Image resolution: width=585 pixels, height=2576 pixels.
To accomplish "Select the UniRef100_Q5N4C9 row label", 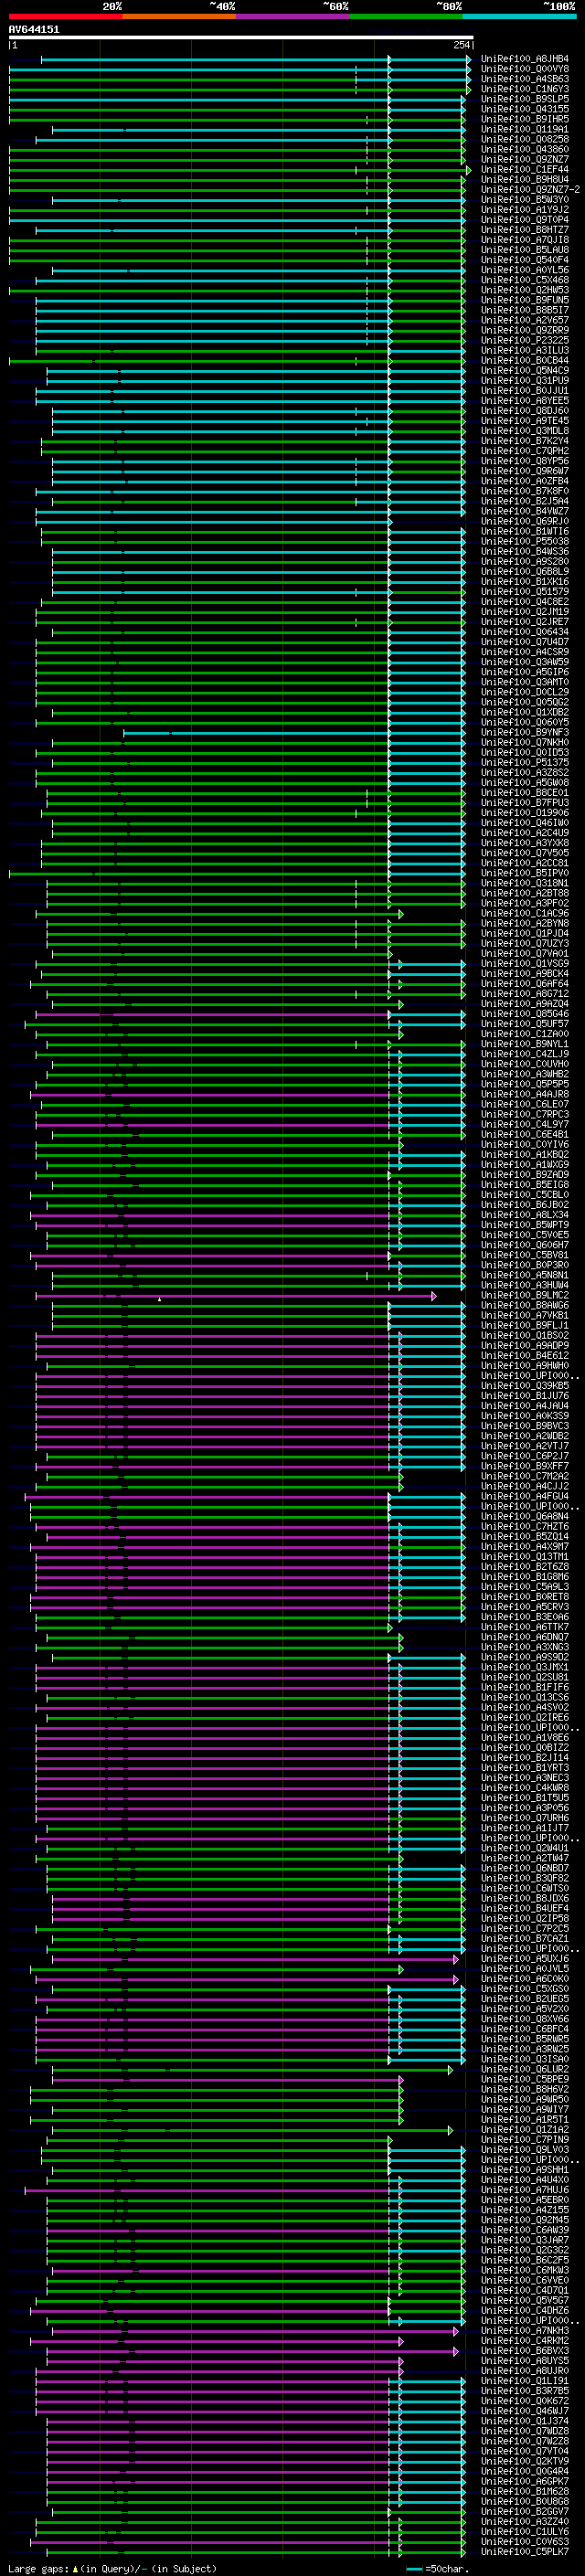I will pos(525,371).
